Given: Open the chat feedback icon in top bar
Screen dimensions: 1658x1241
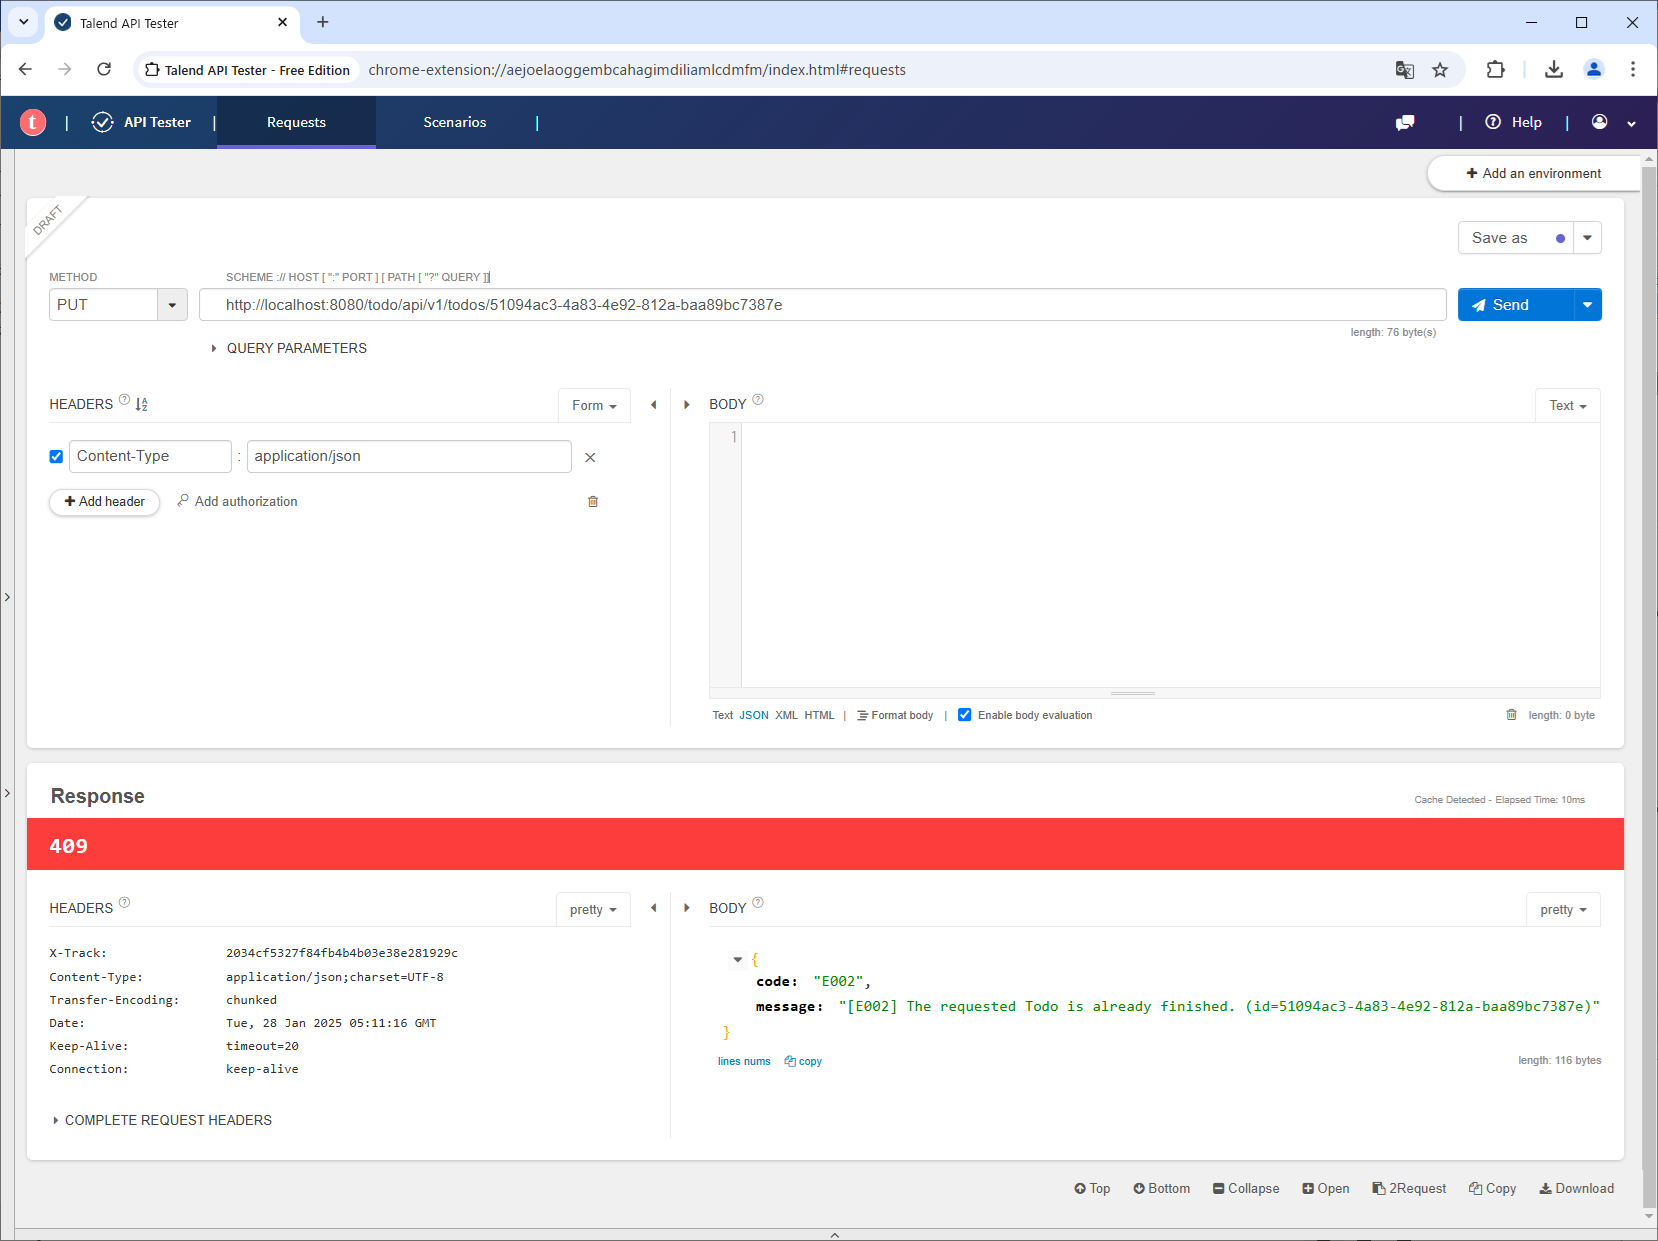Looking at the screenshot, I should tap(1405, 122).
